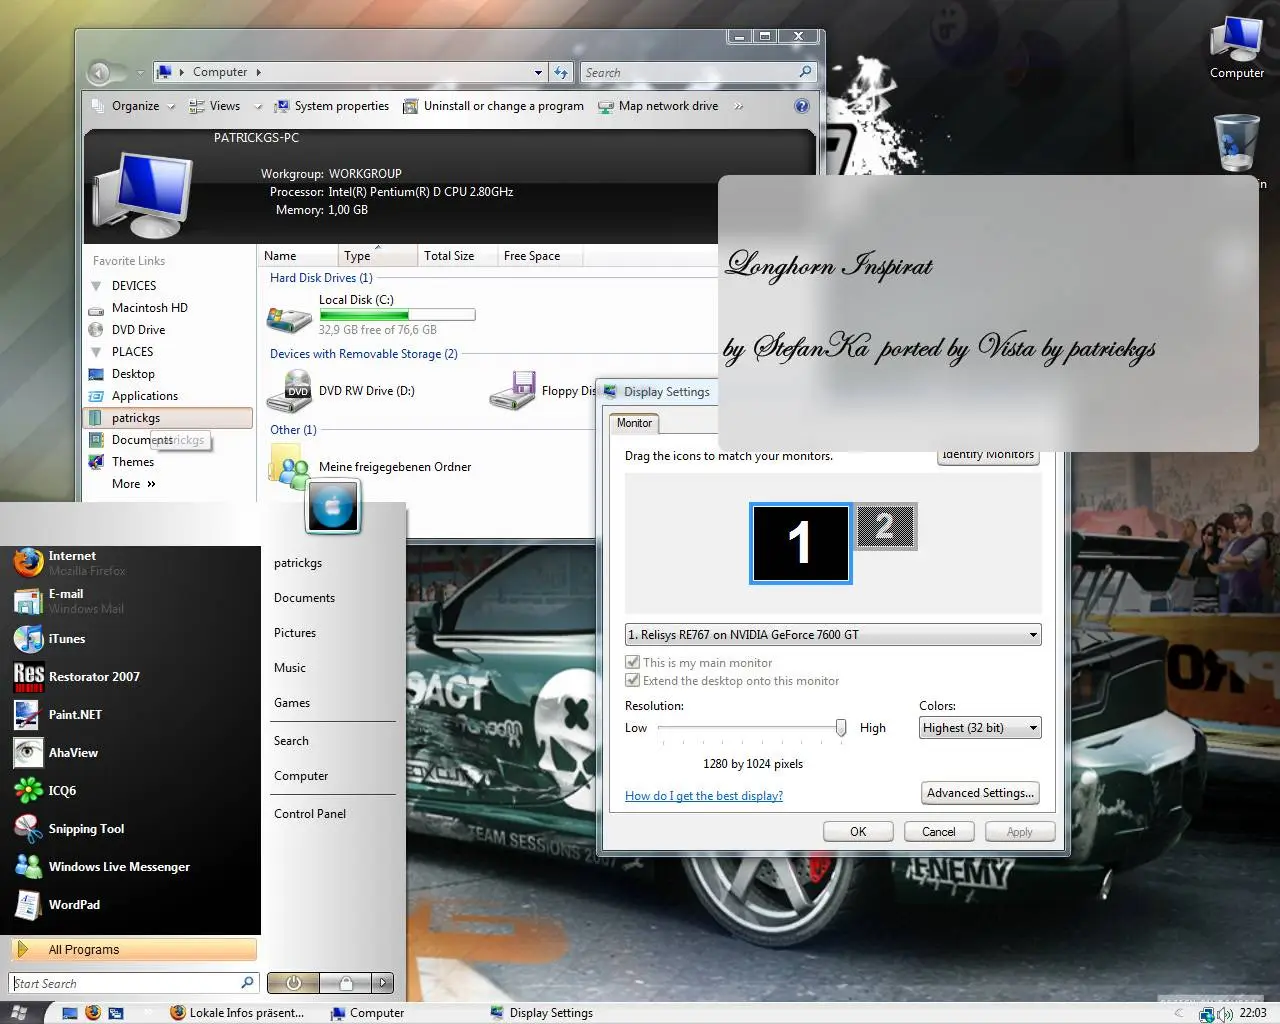
Task: Click the Start menu power button
Action: click(x=293, y=983)
